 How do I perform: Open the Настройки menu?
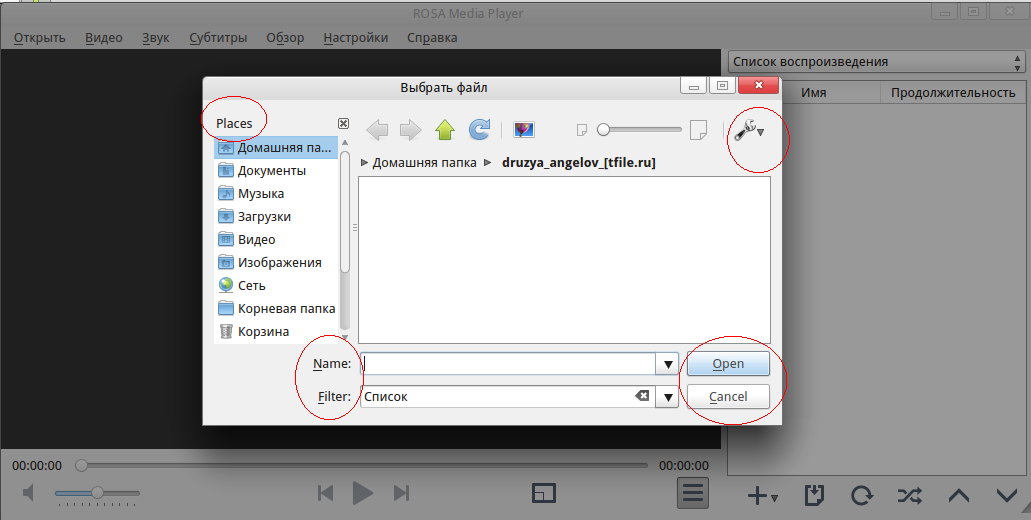pyautogui.click(x=356, y=37)
